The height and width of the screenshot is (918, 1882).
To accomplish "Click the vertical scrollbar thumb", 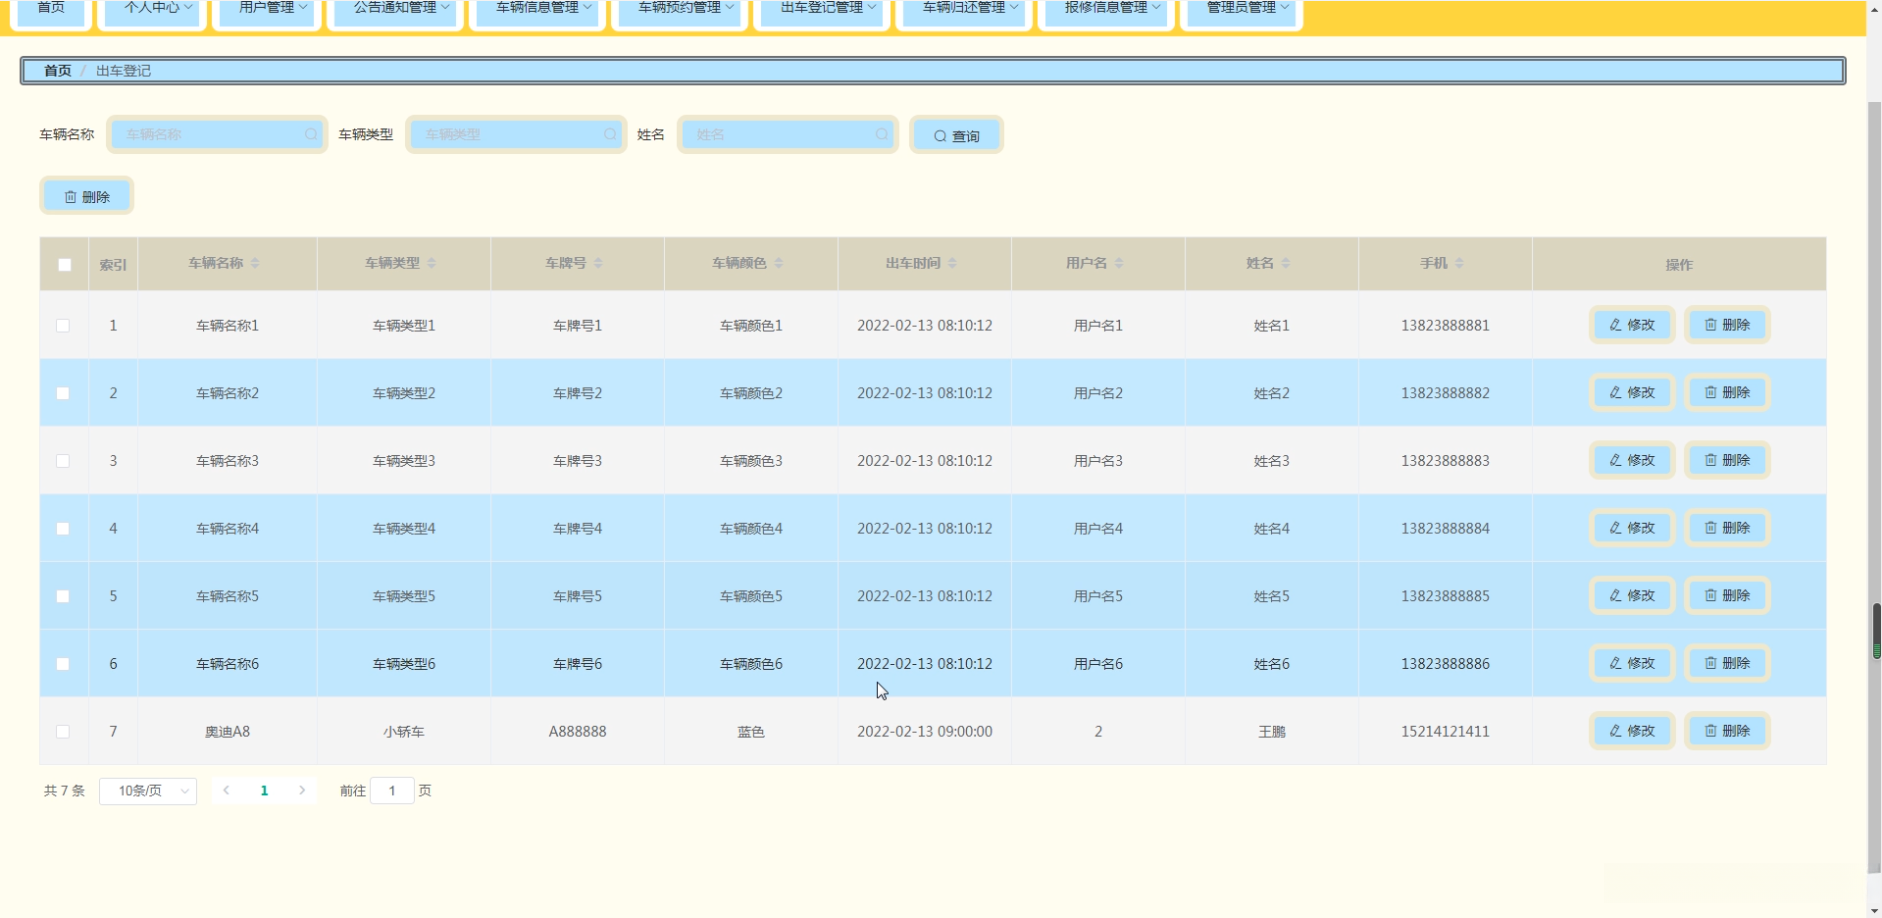I will (1876, 630).
